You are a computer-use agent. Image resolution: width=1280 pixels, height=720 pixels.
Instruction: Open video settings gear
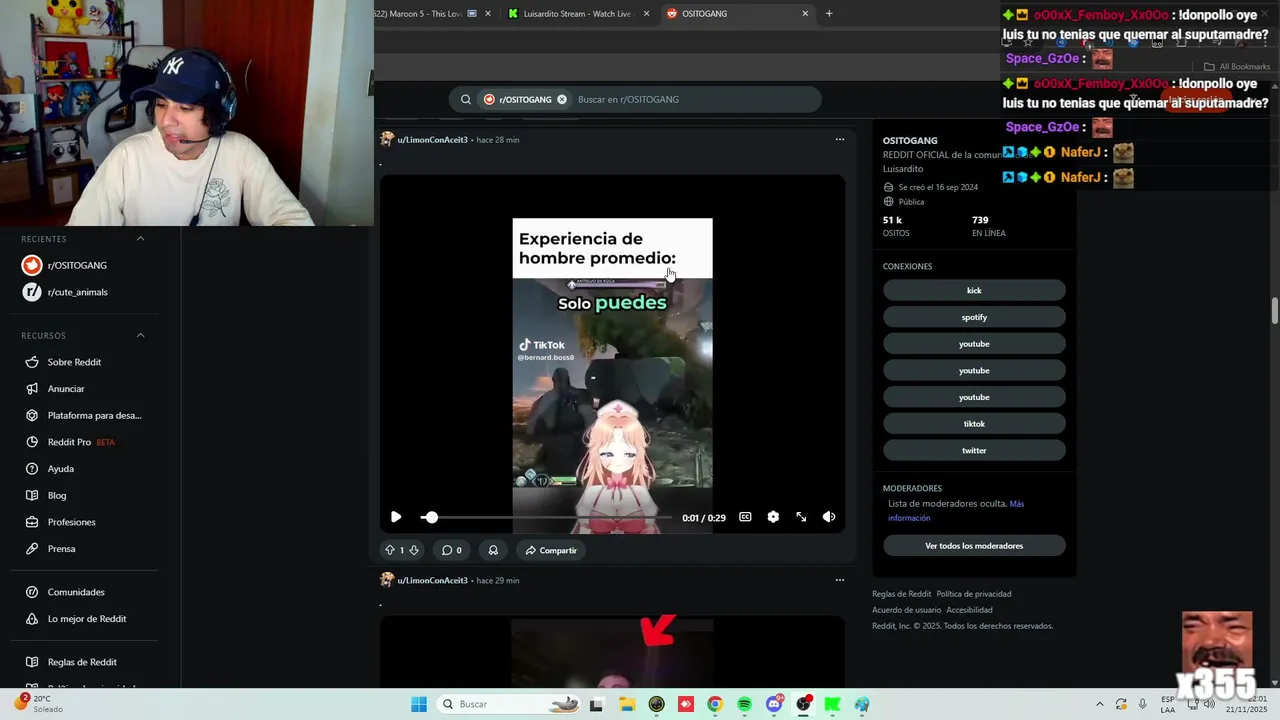[773, 517]
